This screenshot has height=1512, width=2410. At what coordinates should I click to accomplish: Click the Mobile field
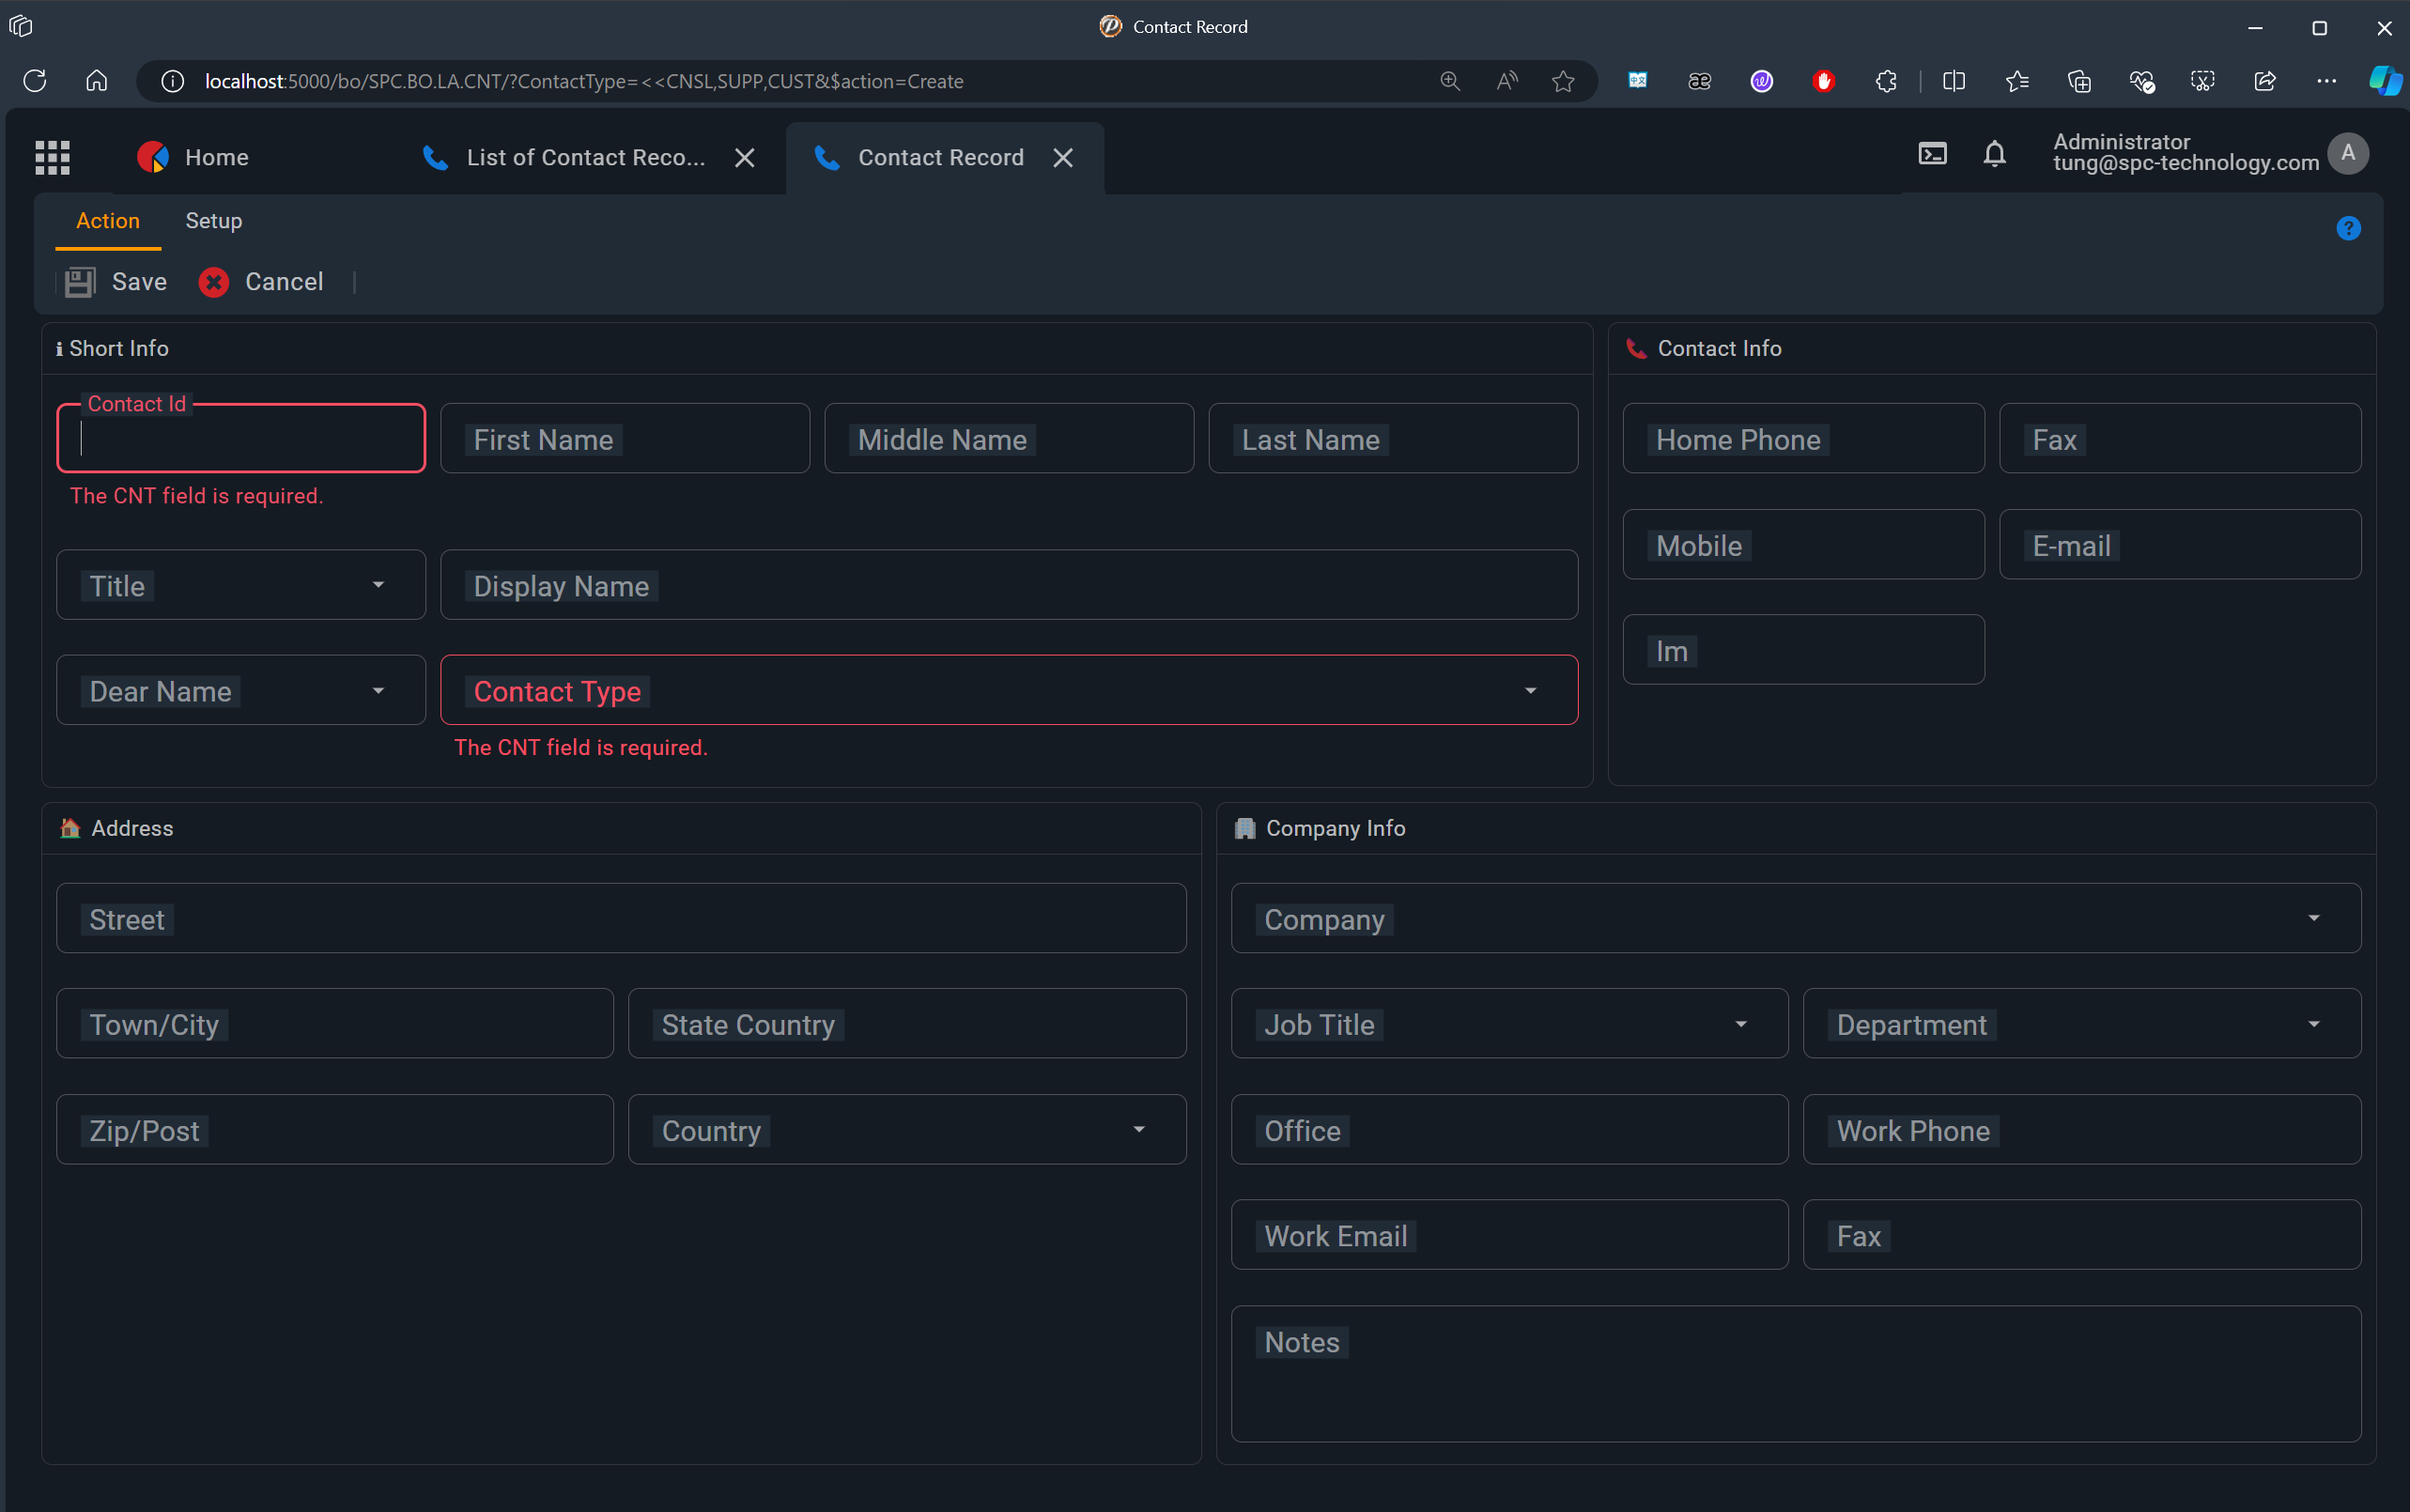coord(1803,544)
